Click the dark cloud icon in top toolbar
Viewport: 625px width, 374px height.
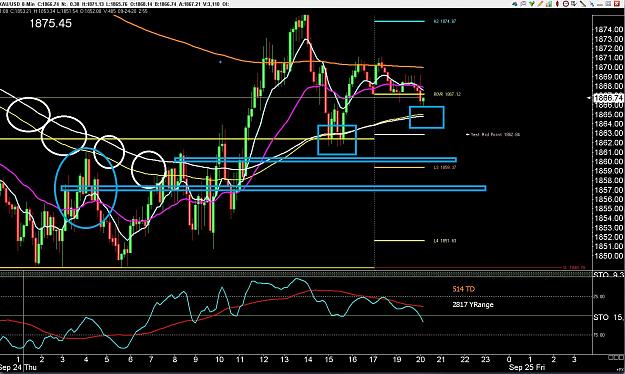coord(515,4)
